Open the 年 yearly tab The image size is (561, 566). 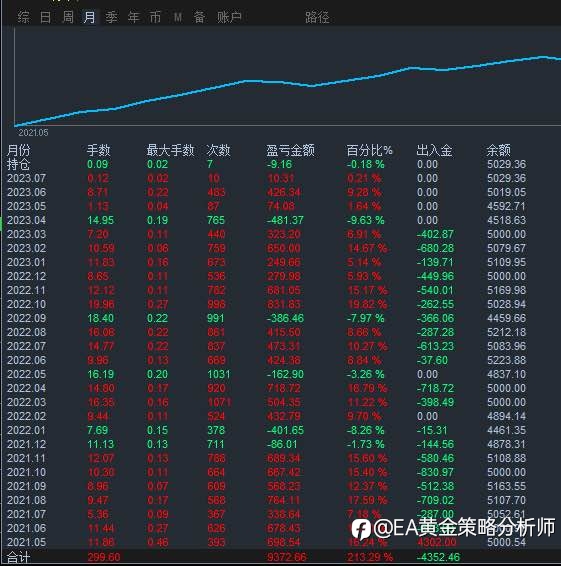(133, 17)
